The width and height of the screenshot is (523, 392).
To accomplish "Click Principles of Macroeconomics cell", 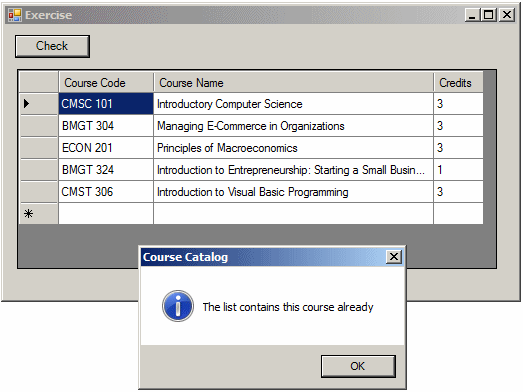I will (293, 148).
